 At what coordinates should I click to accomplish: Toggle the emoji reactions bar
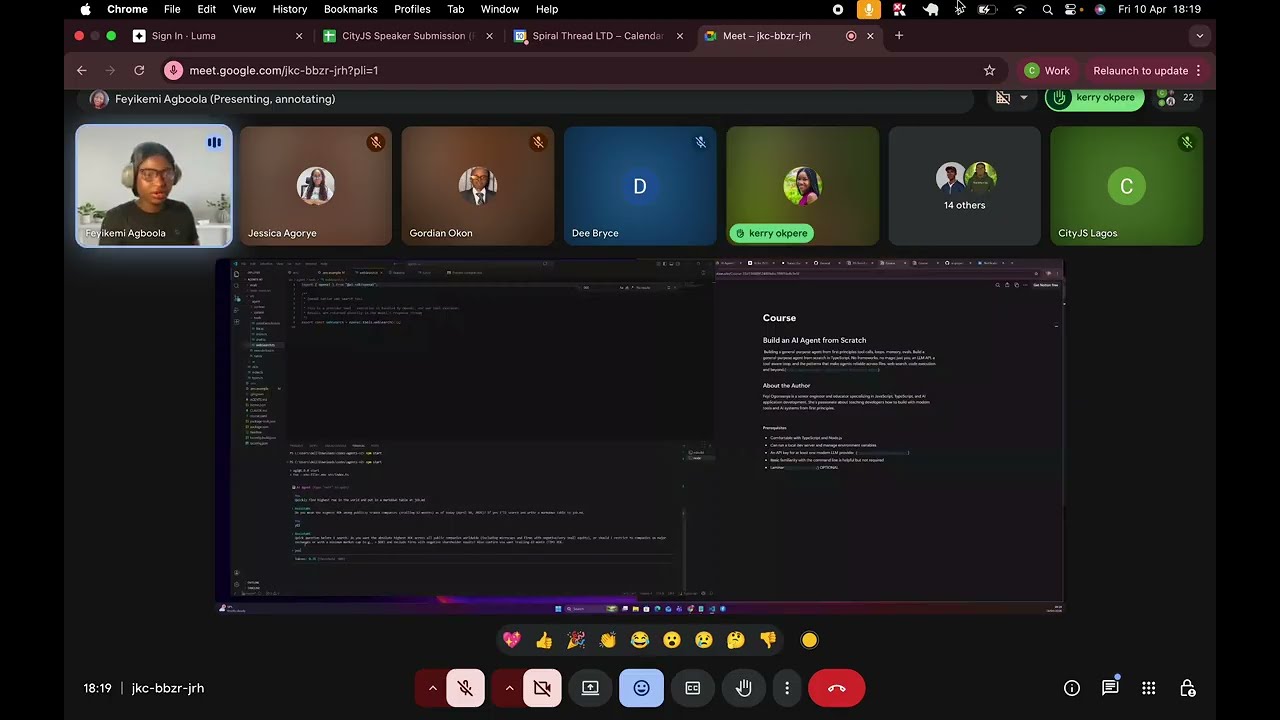641,688
